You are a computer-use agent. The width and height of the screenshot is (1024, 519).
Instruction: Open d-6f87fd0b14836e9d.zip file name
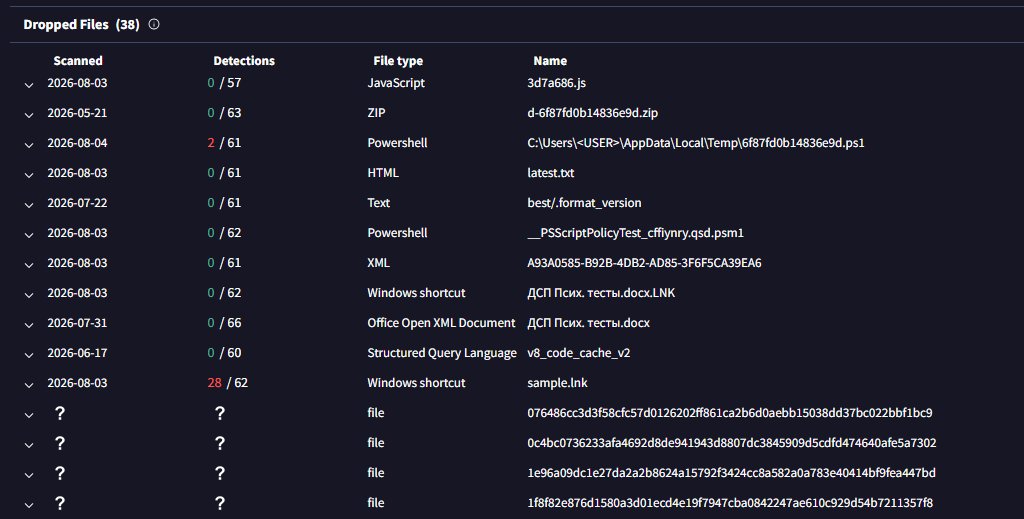(592, 113)
